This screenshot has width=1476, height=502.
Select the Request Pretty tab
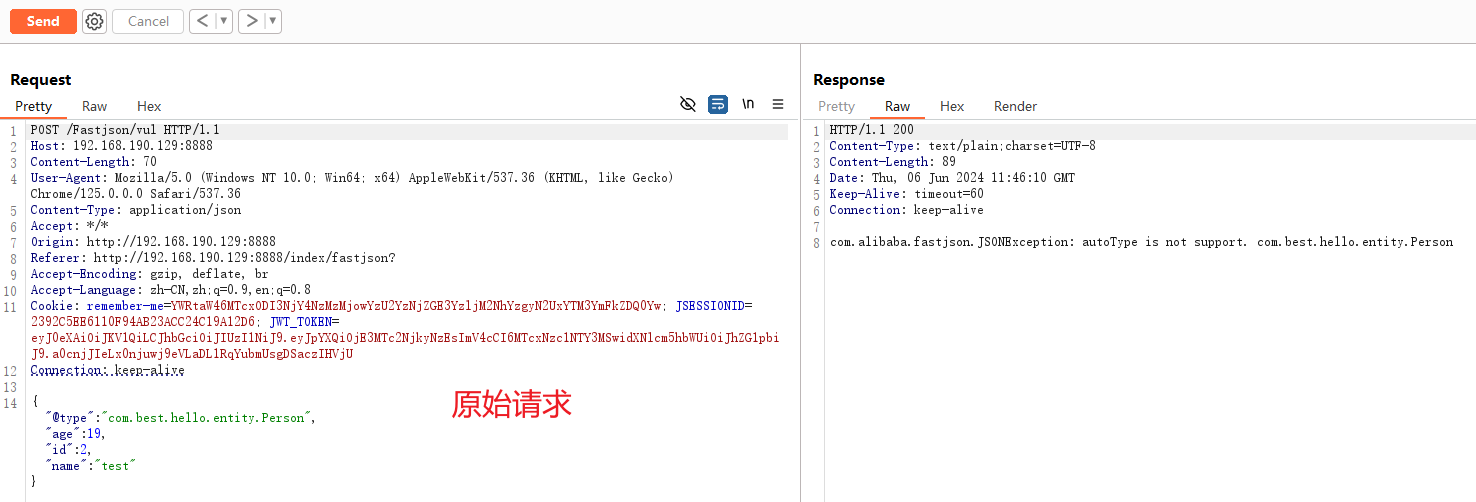33,106
